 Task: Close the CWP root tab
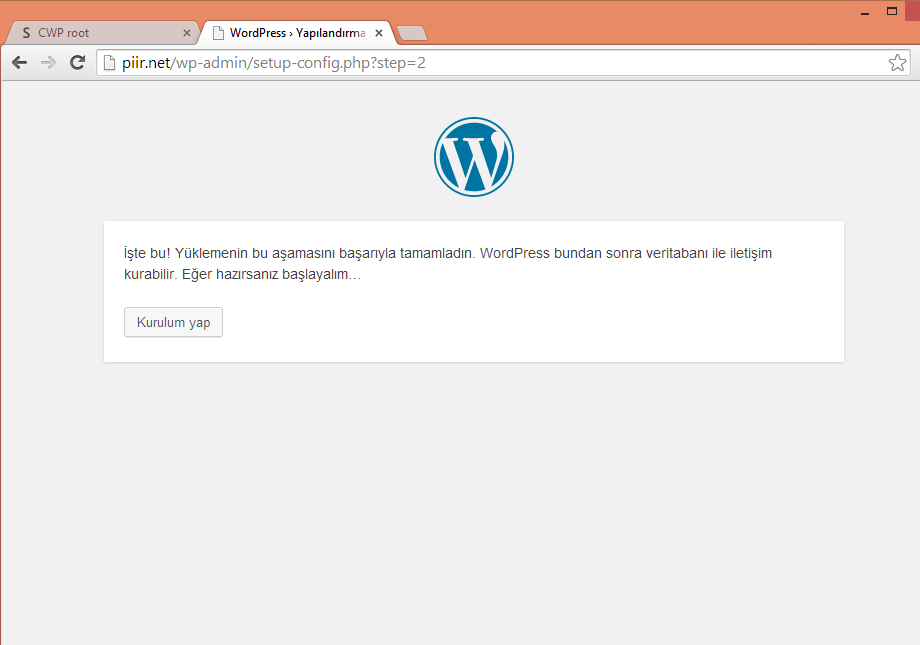[187, 33]
